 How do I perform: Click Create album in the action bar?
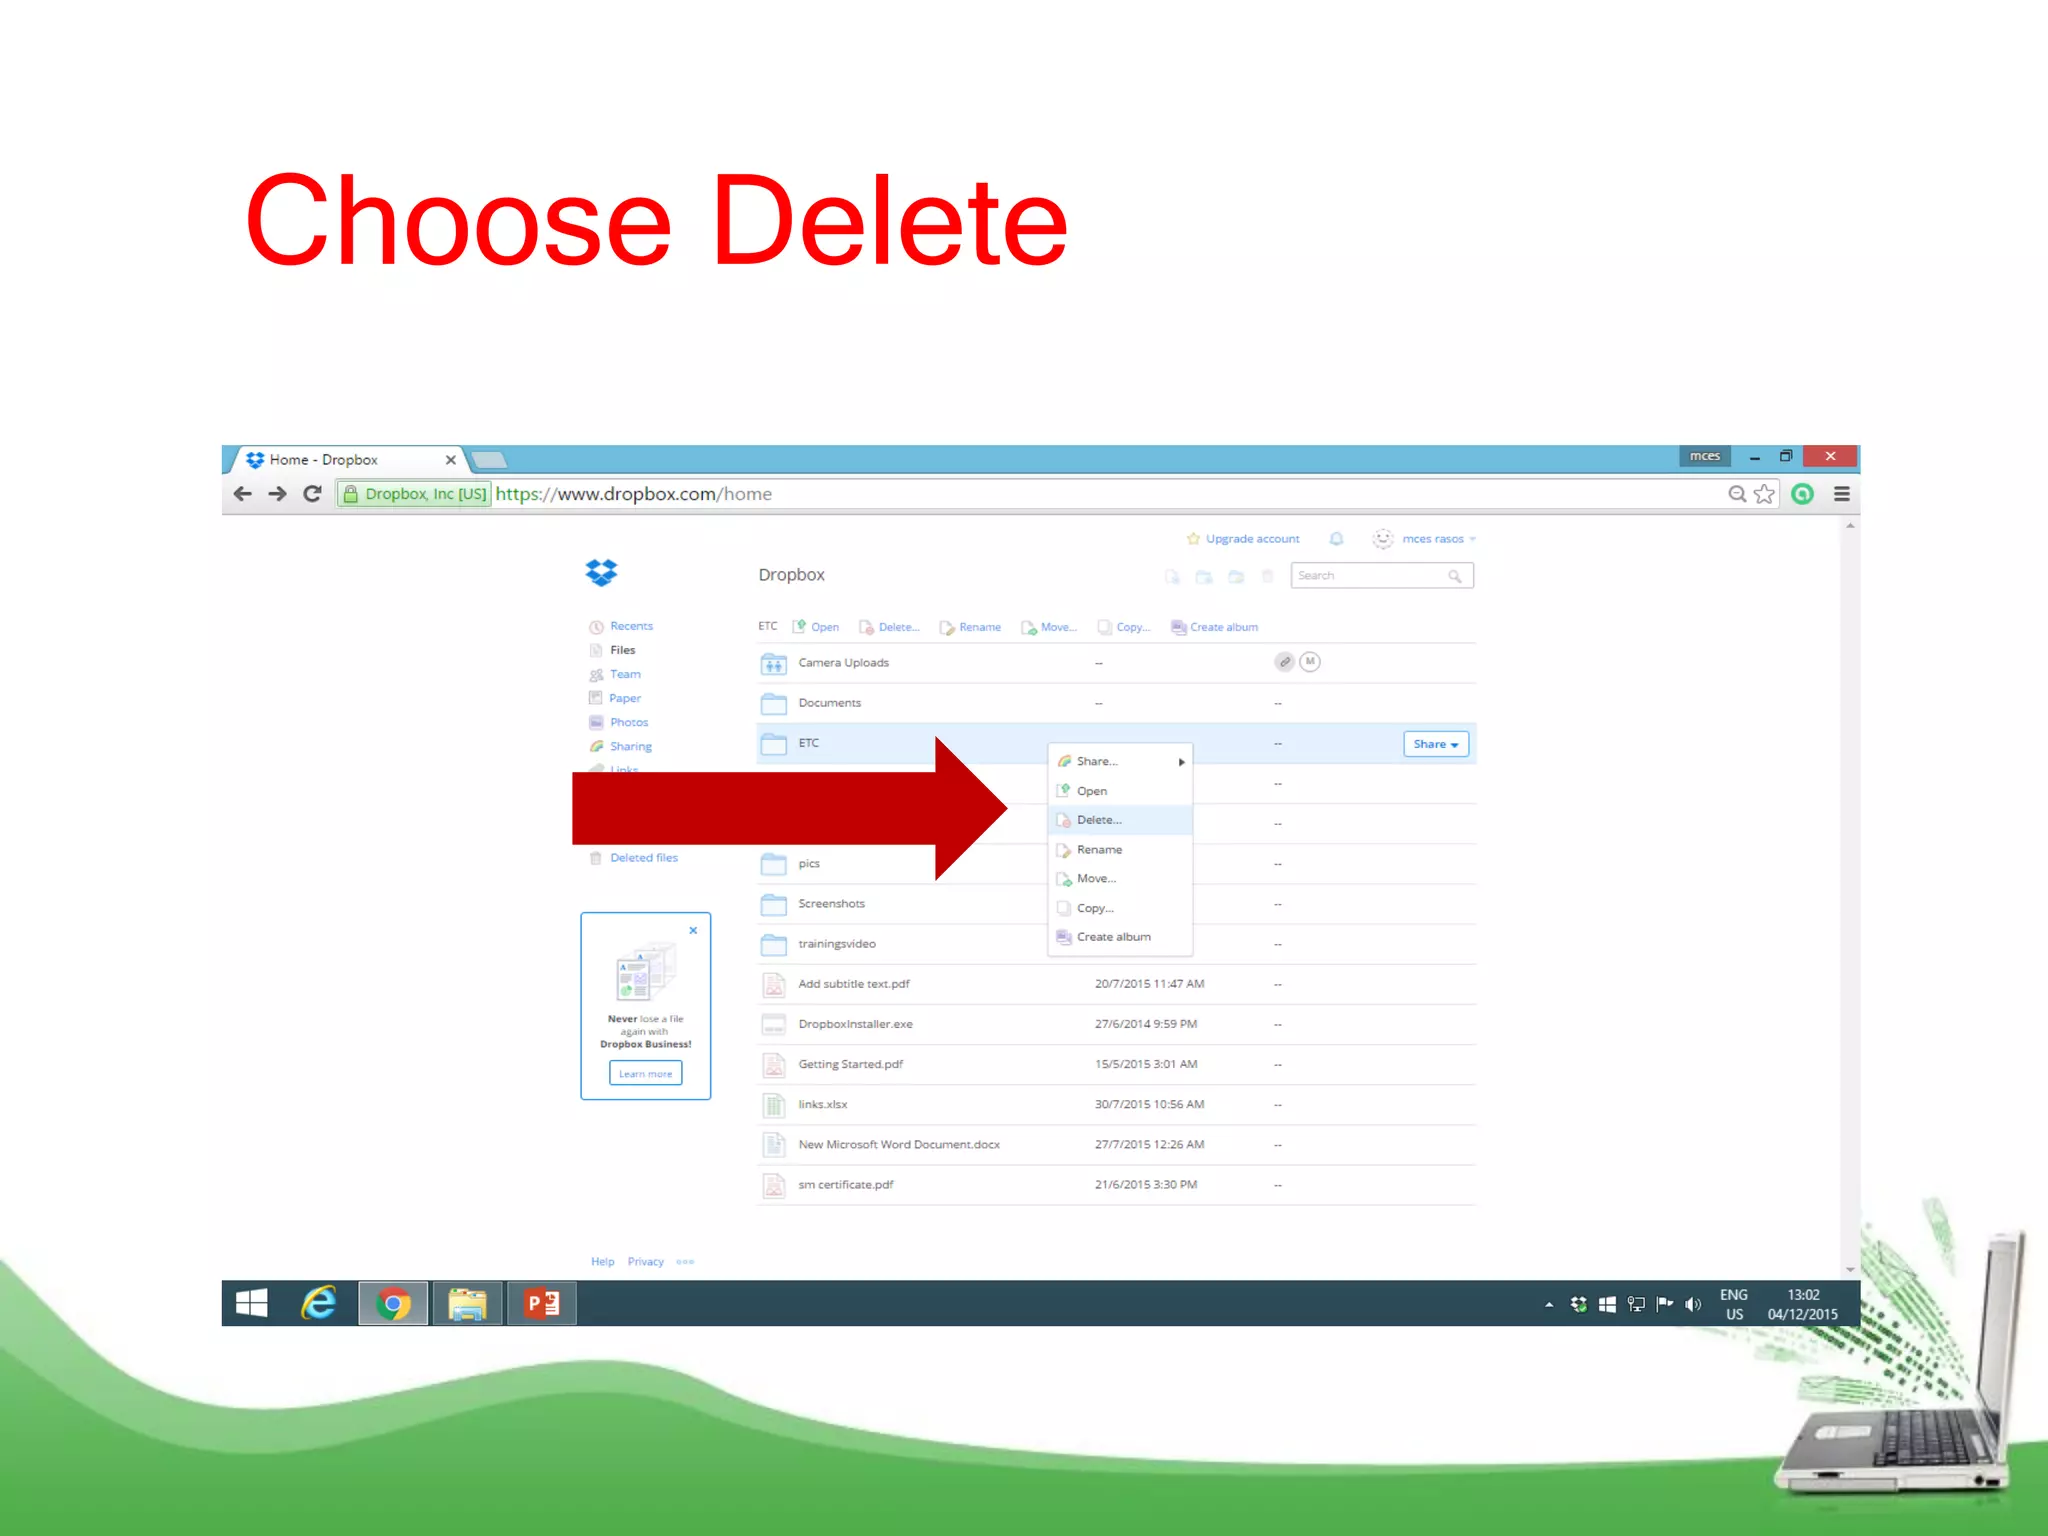pos(1215,627)
